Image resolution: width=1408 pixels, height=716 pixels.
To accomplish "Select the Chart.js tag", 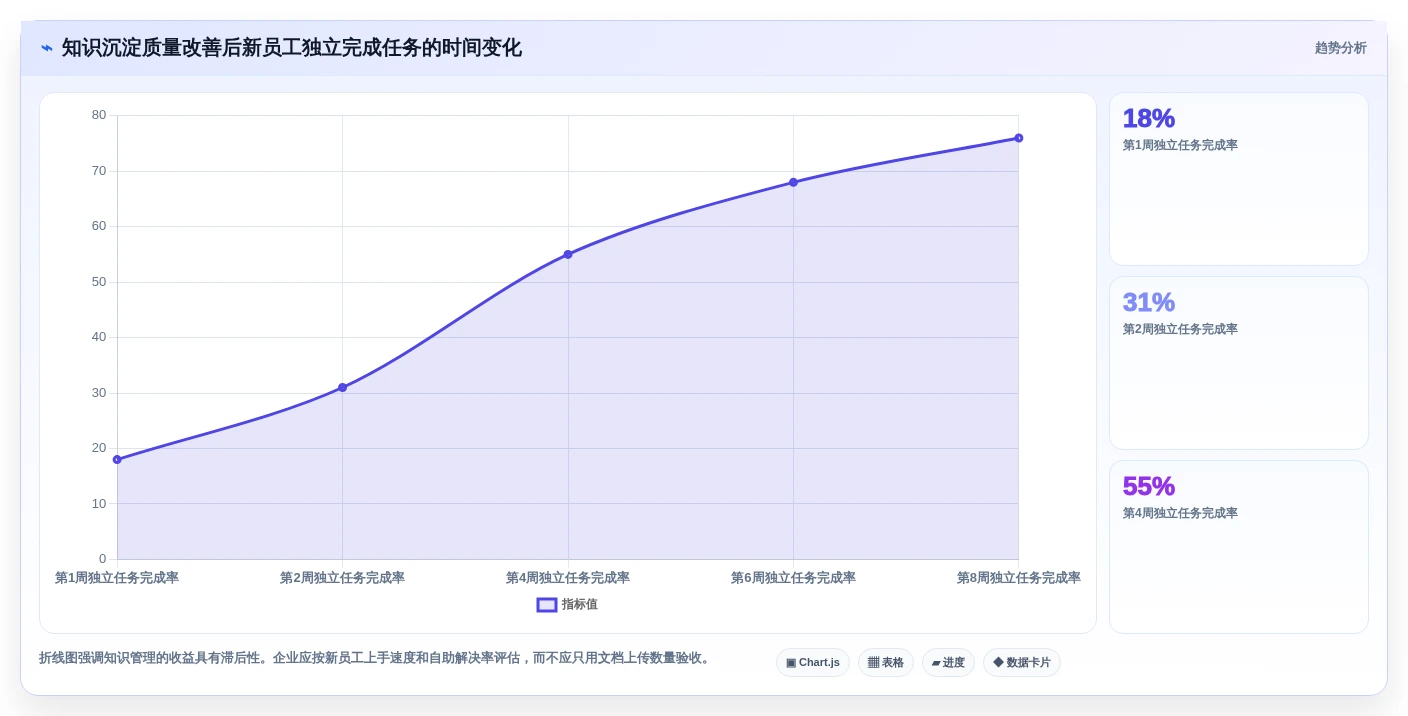I will [813, 663].
